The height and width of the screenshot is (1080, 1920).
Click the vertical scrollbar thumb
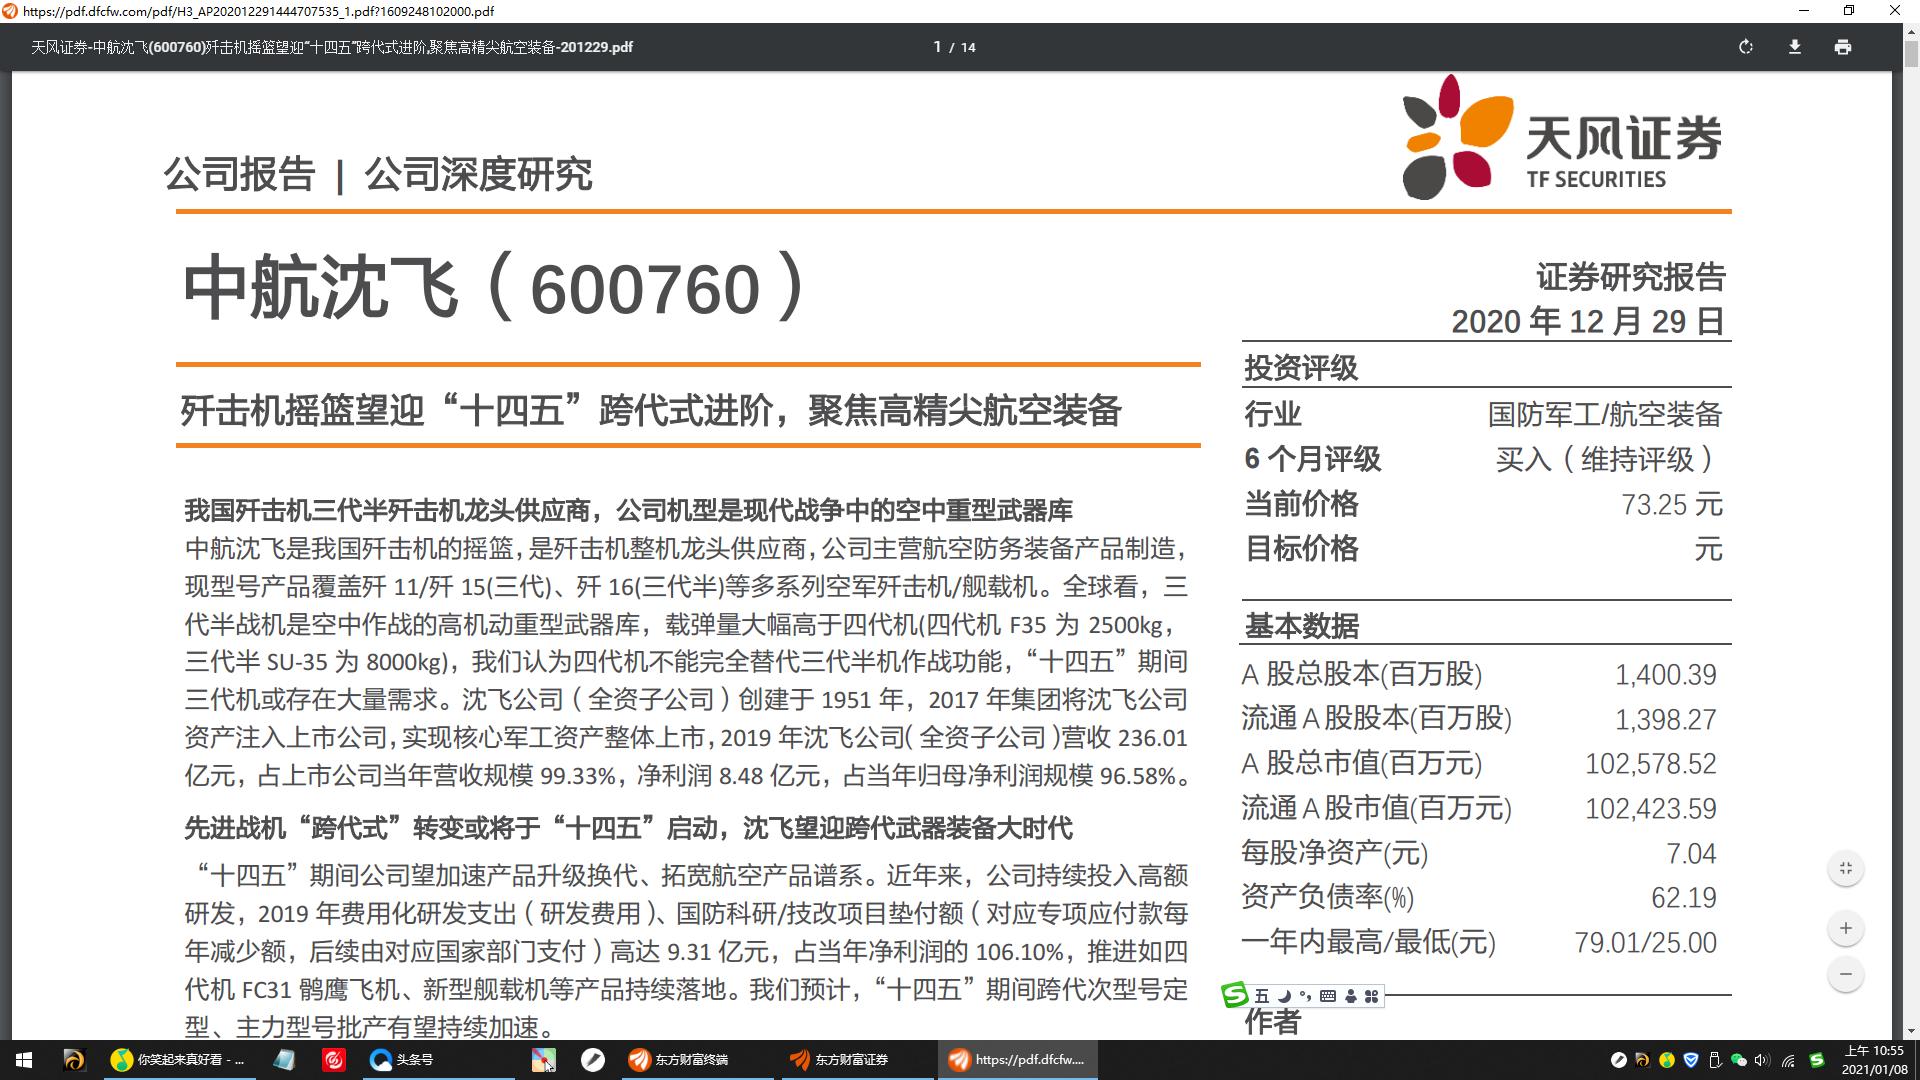tap(1911, 52)
